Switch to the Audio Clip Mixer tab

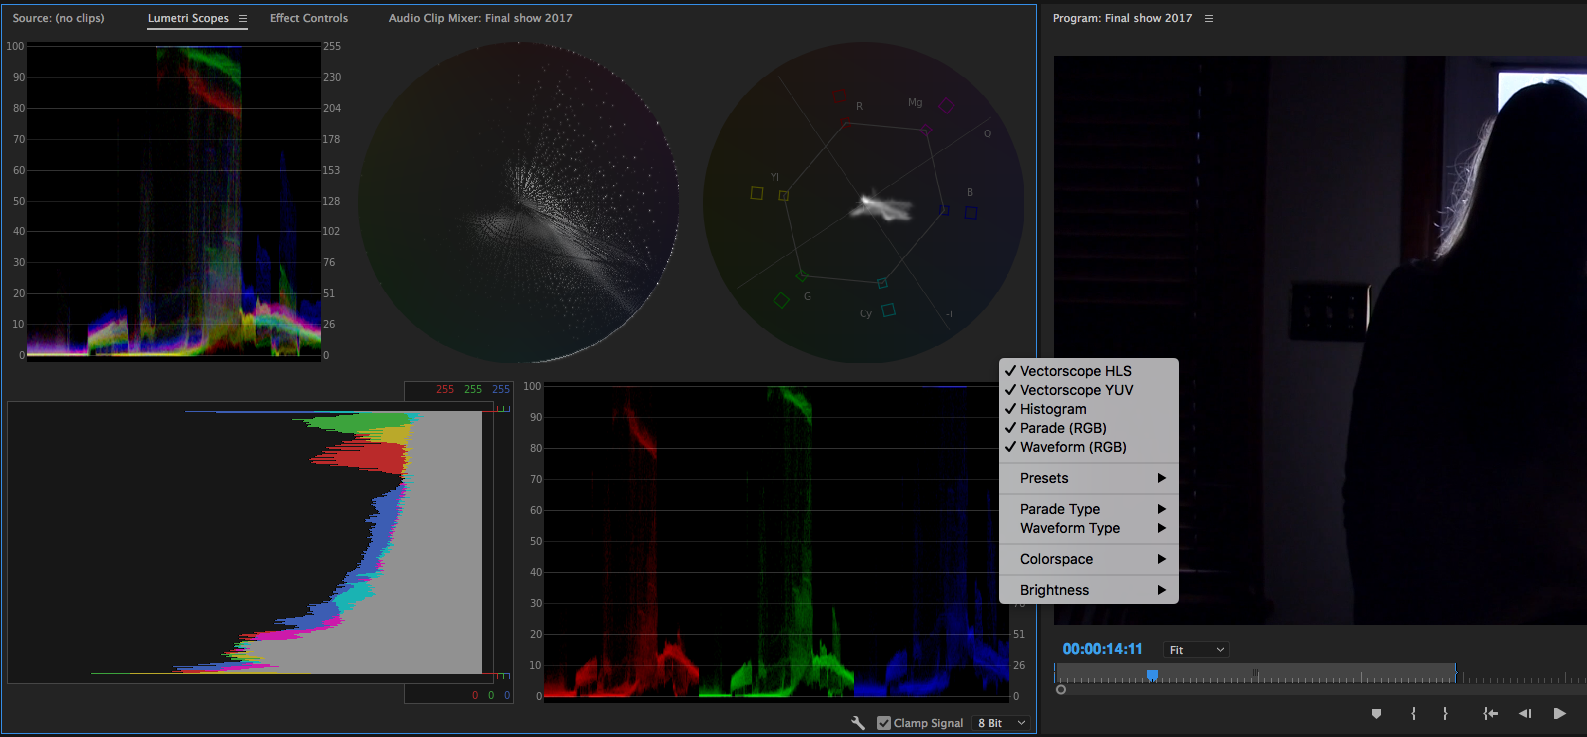(480, 18)
